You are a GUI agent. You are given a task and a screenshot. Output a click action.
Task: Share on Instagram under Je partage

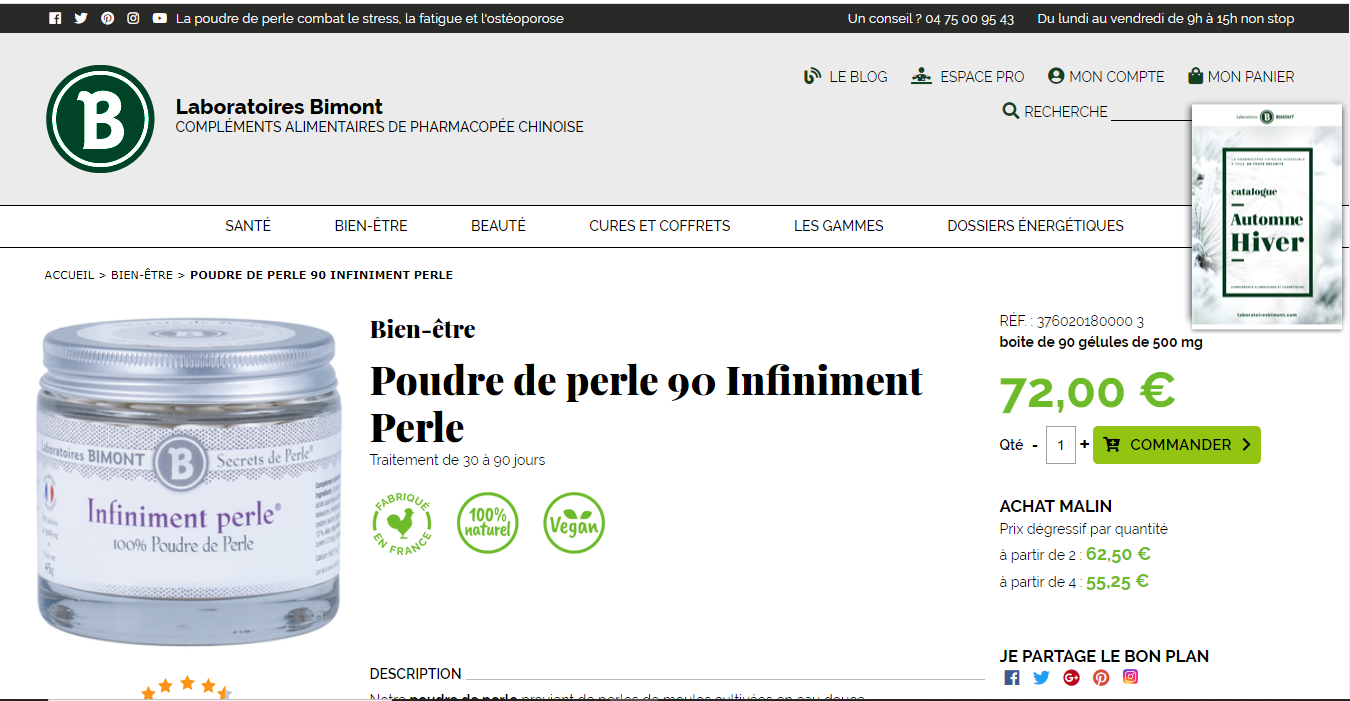1130,678
